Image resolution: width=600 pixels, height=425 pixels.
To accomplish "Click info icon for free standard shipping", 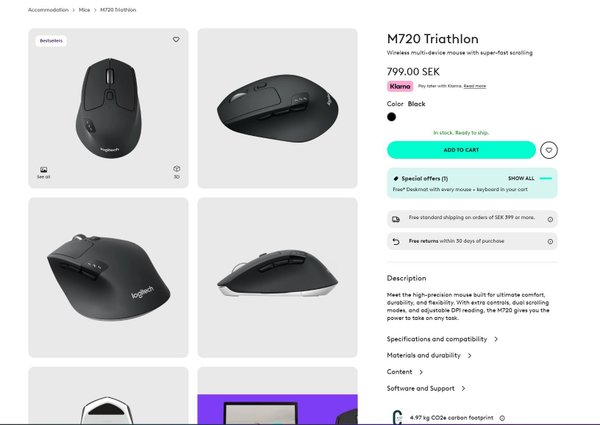I will click(x=550, y=218).
